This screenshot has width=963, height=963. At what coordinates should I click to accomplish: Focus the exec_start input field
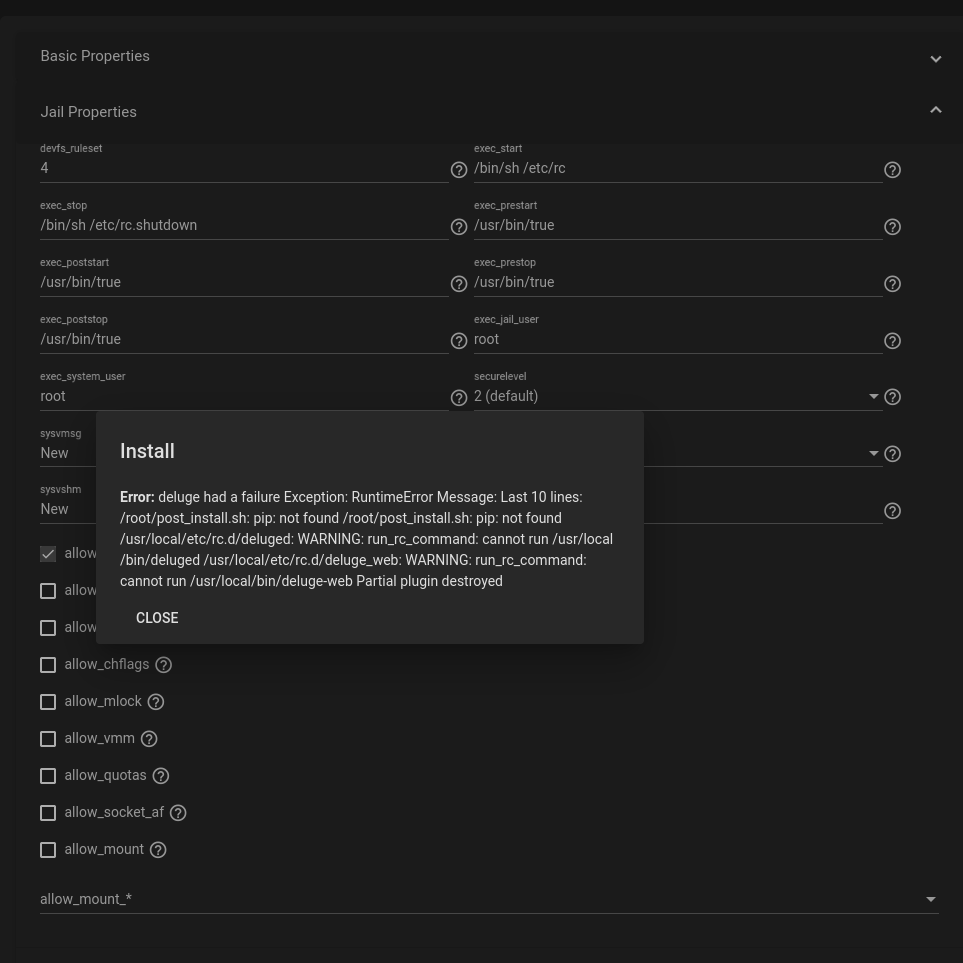[x=678, y=168]
